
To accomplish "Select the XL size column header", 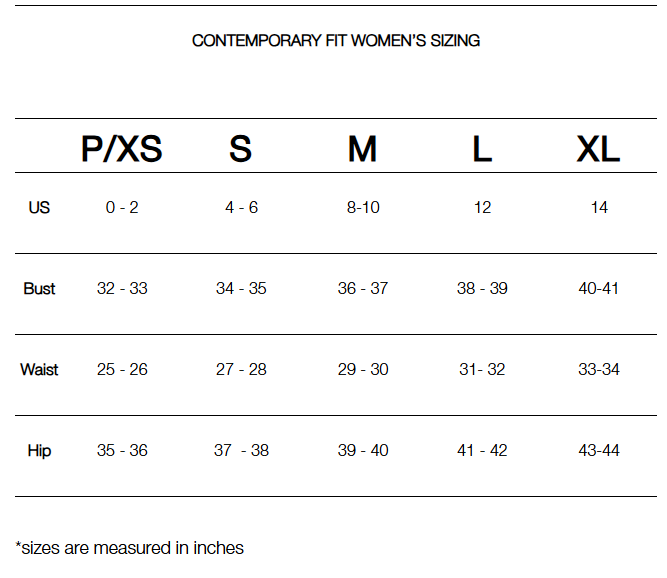I will 598,149.
